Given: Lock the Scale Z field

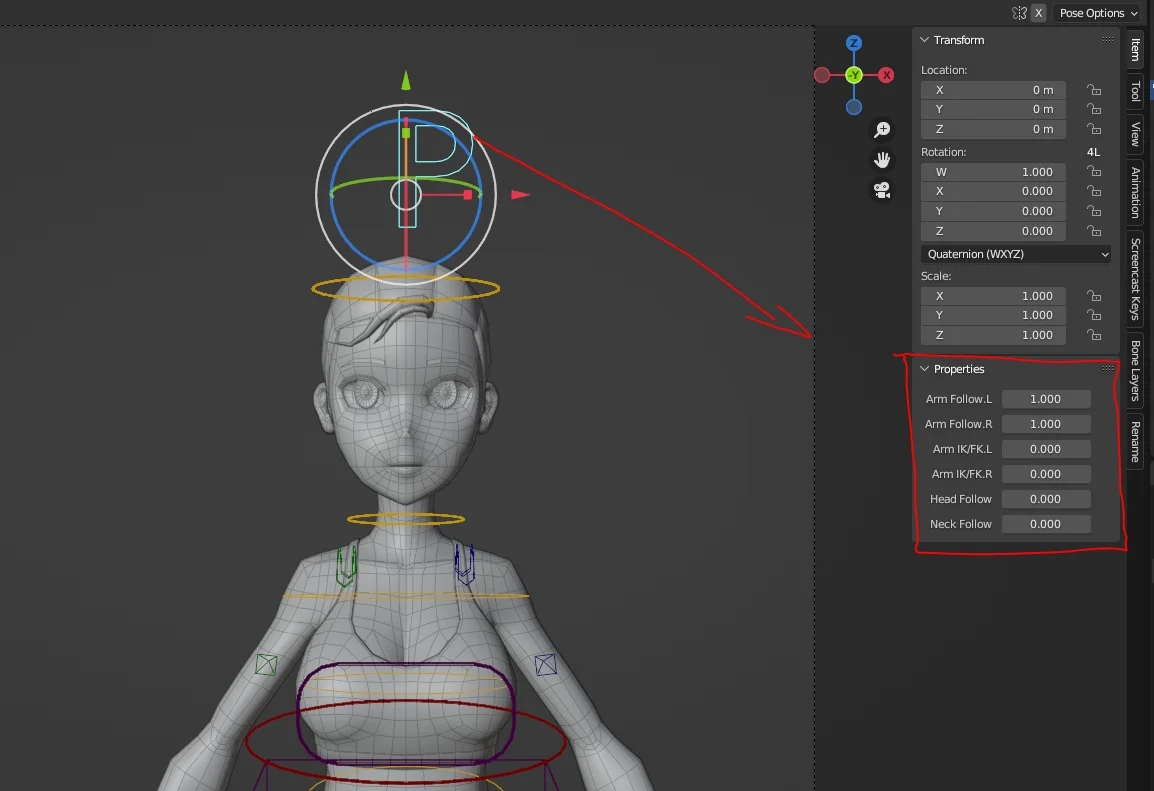Looking at the screenshot, I should click(x=1093, y=335).
